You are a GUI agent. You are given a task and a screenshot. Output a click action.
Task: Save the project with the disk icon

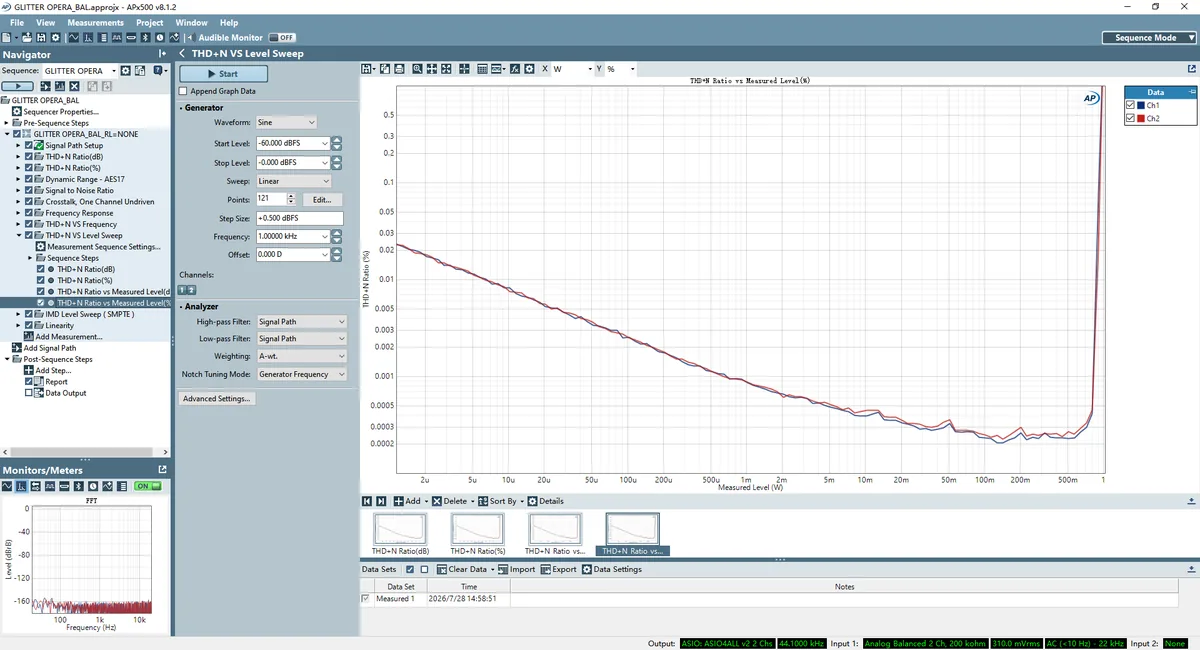[x=41, y=37]
